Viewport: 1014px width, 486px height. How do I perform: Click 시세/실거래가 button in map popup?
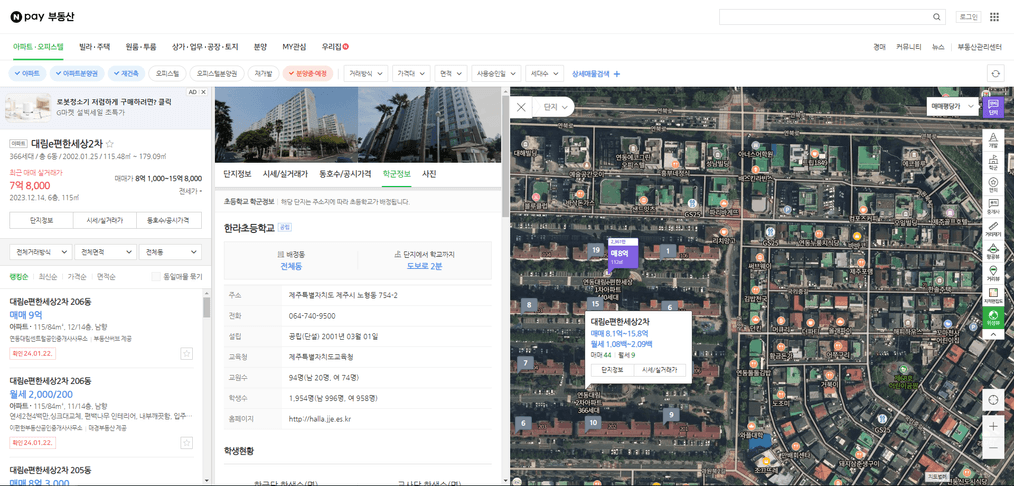[659, 370]
